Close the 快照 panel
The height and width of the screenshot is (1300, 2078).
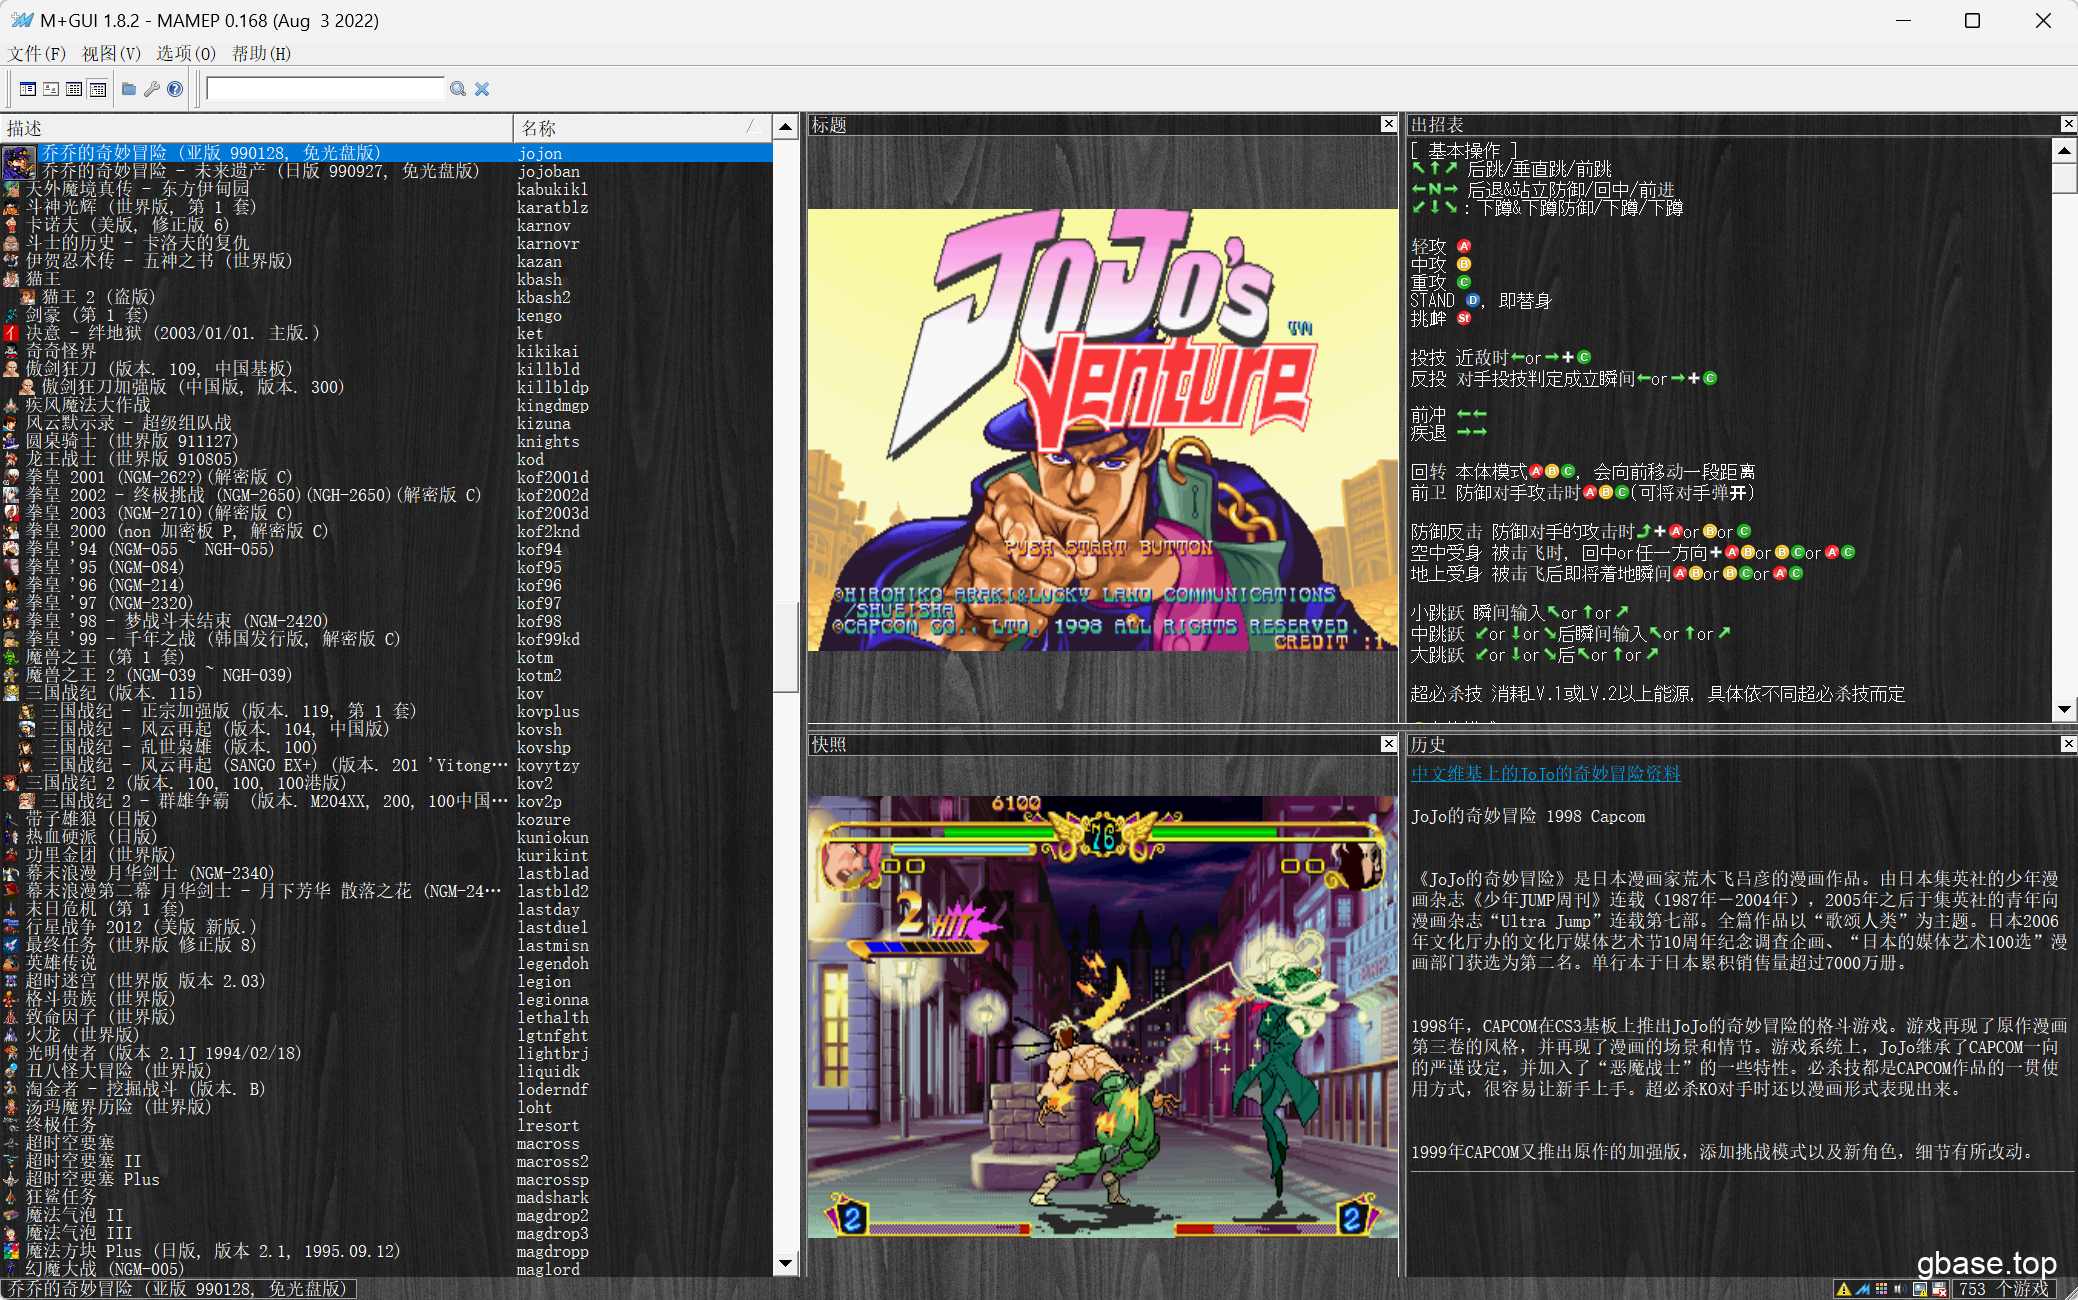(1388, 744)
